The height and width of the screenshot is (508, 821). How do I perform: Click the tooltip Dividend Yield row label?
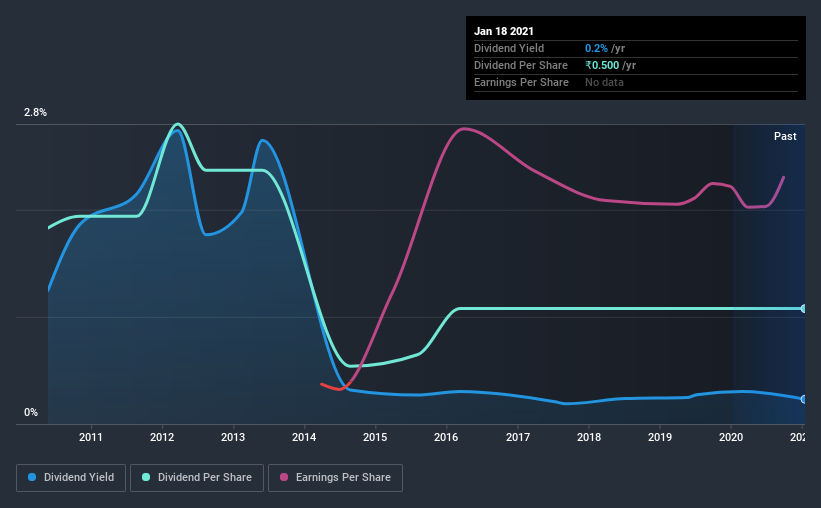[x=509, y=48]
